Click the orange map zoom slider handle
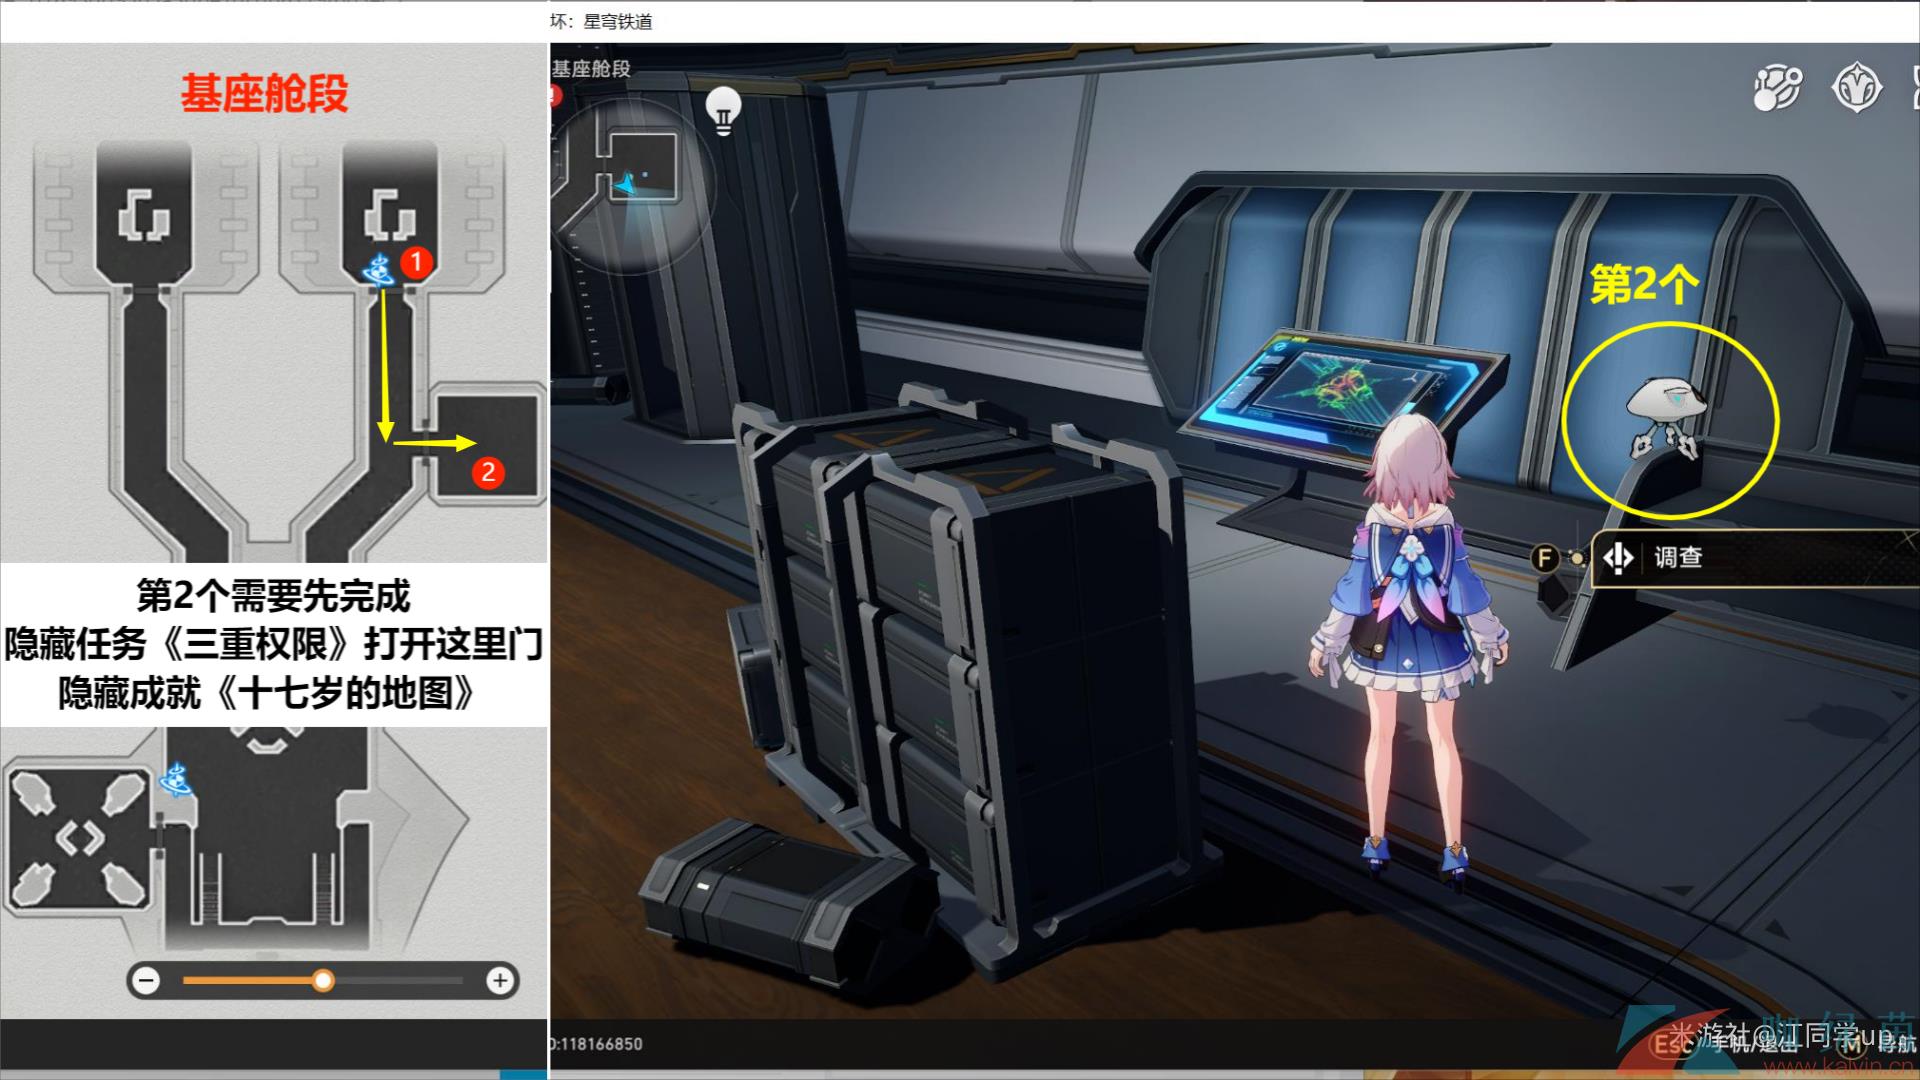 tap(322, 981)
